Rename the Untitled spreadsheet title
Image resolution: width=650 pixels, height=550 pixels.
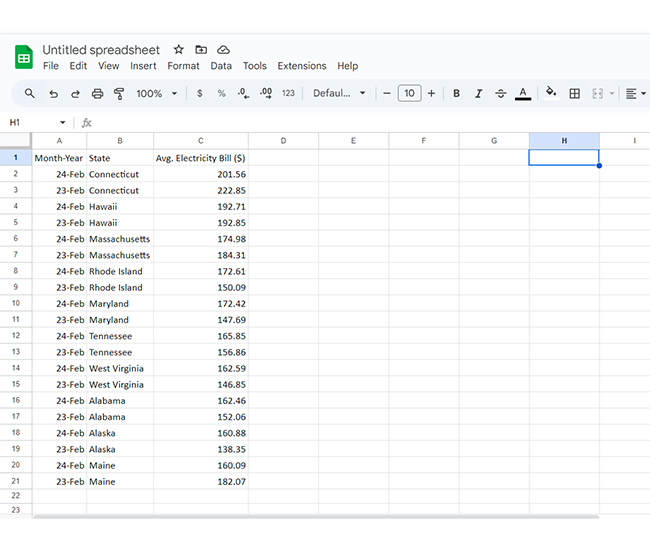(101, 50)
